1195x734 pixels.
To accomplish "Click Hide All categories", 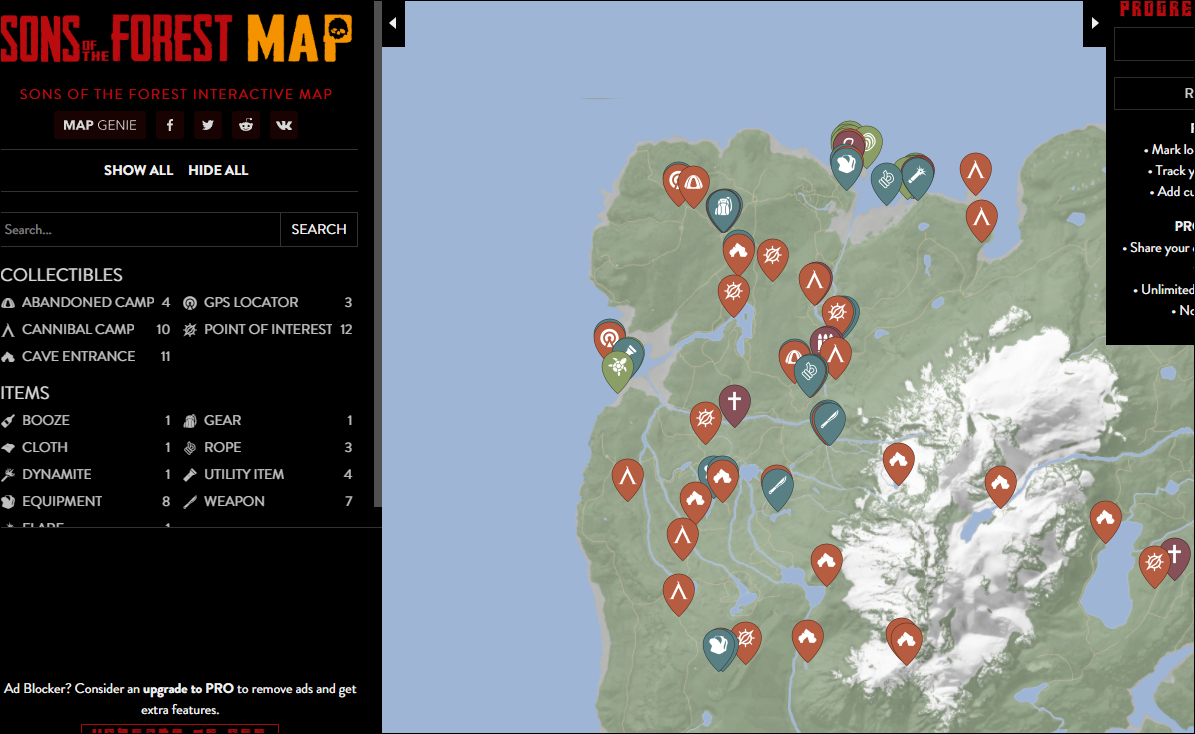I will [218, 170].
